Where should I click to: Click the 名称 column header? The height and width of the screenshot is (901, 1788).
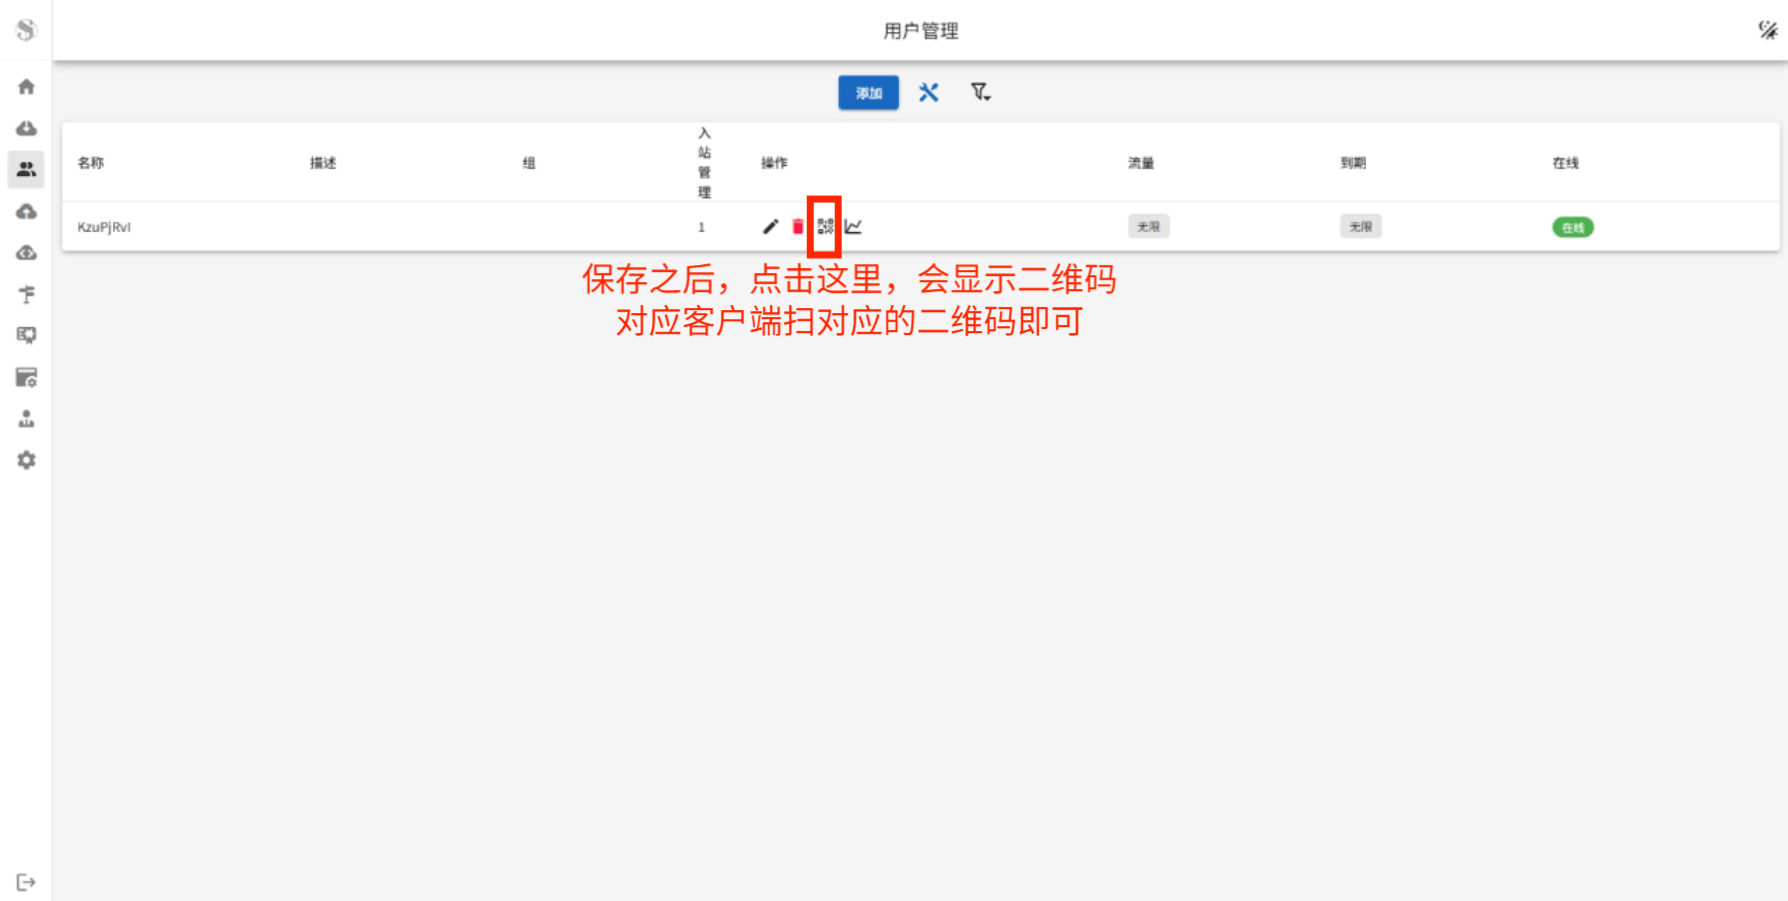91,163
